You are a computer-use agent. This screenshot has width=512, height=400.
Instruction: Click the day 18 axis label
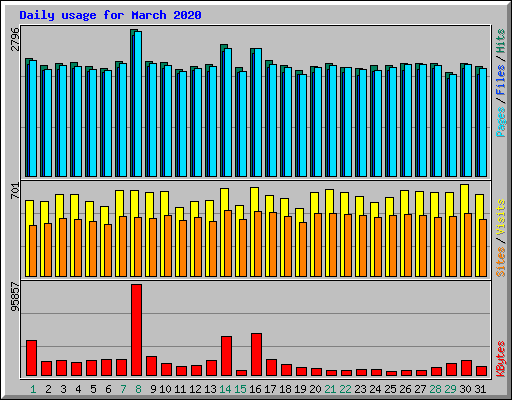(x=285, y=389)
